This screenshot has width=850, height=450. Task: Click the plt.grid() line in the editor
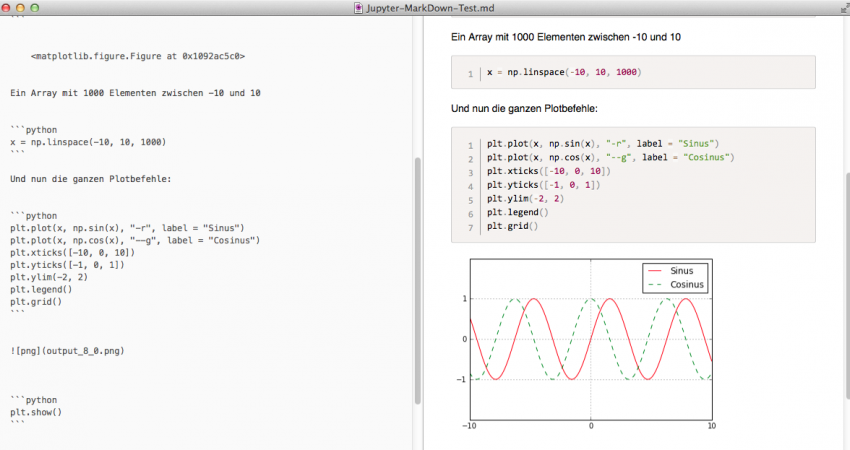[x=36, y=302]
